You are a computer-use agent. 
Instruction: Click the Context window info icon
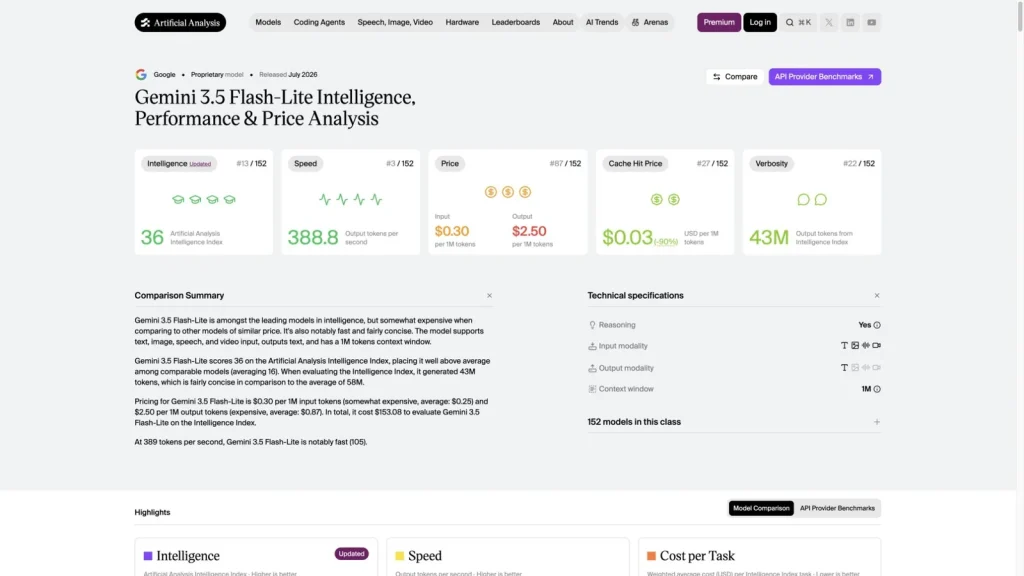tap(877, 389)
